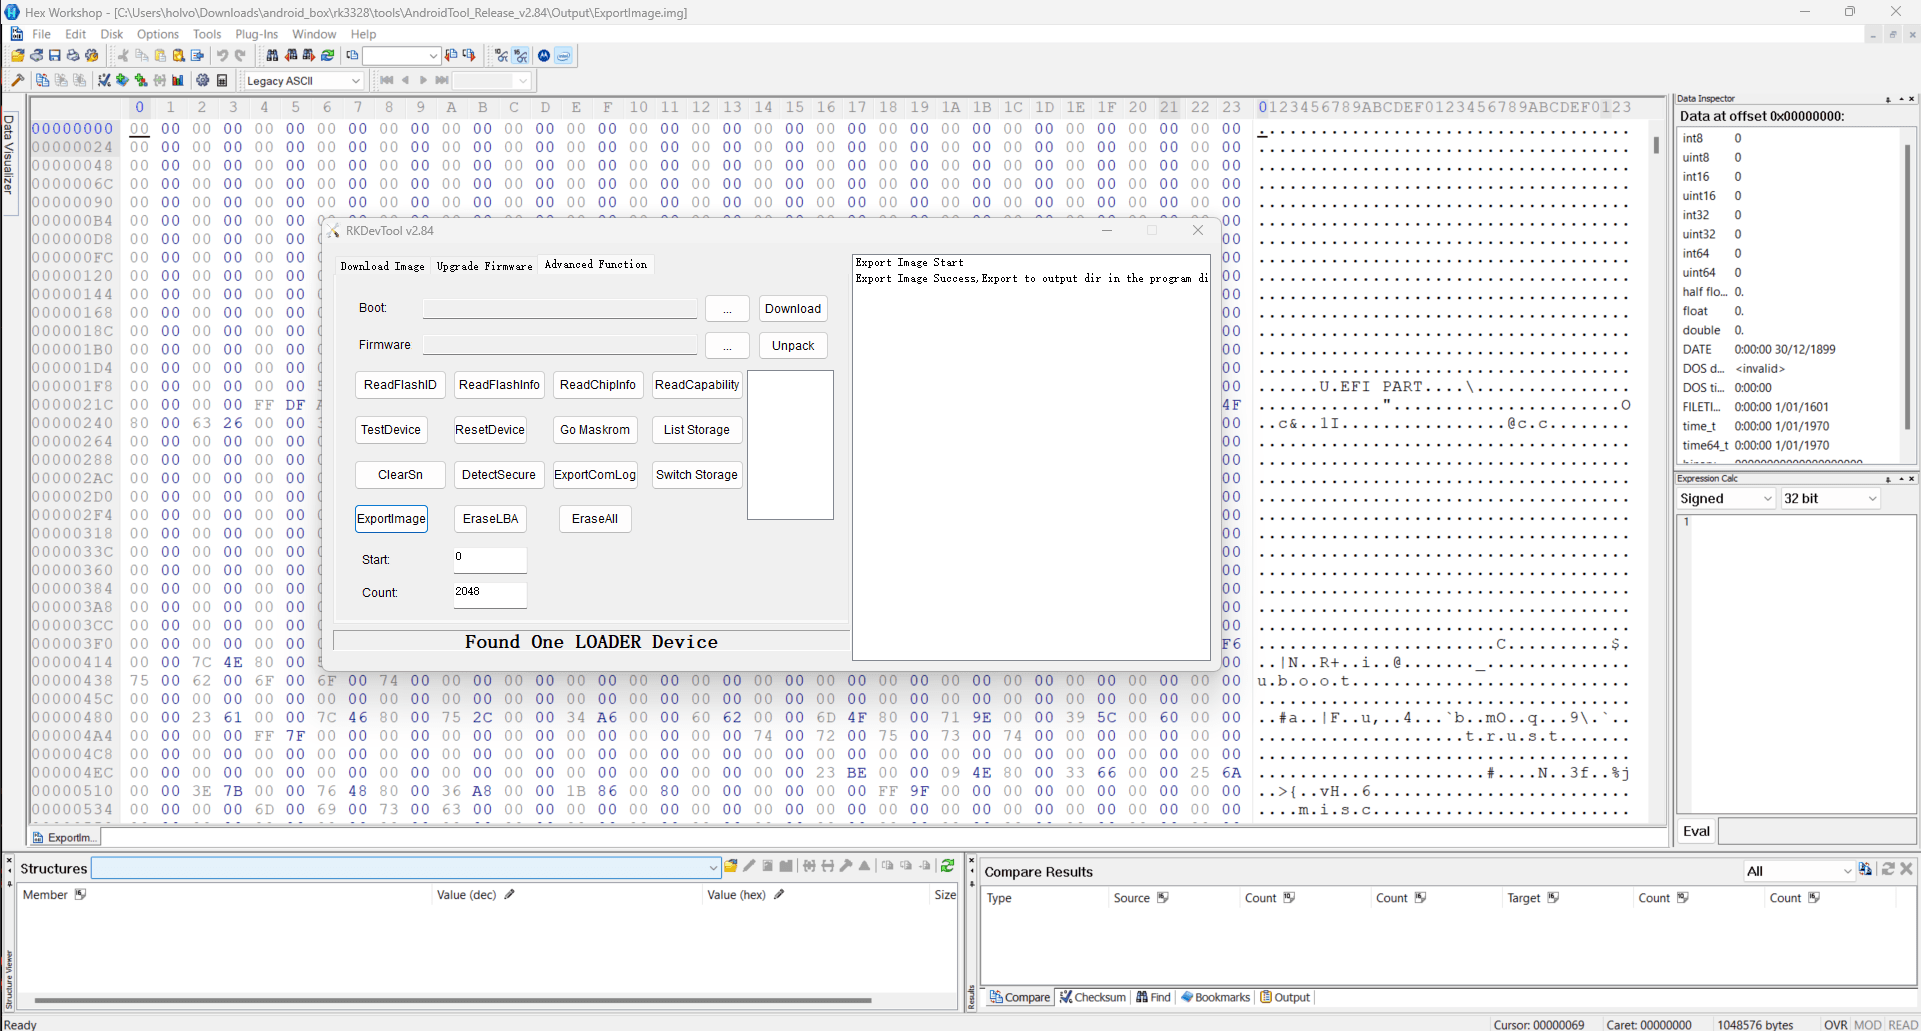Click the Compare files toolbar icon
This screenshot has height=1031, width=1921.
(x=42, y=81)
